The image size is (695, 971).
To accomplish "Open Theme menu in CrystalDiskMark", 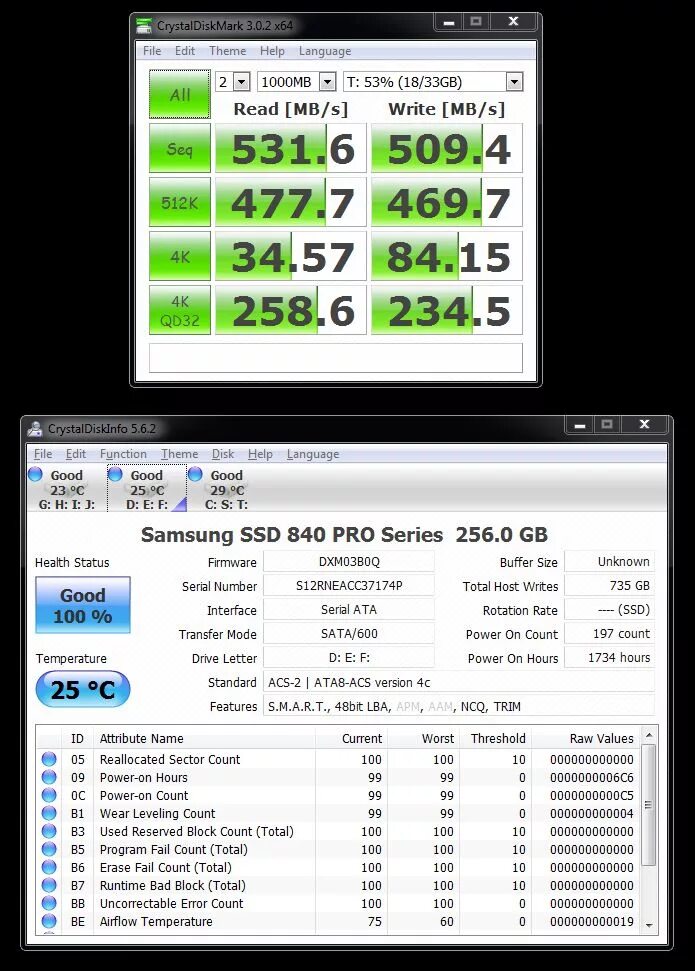I will [227, 51].
